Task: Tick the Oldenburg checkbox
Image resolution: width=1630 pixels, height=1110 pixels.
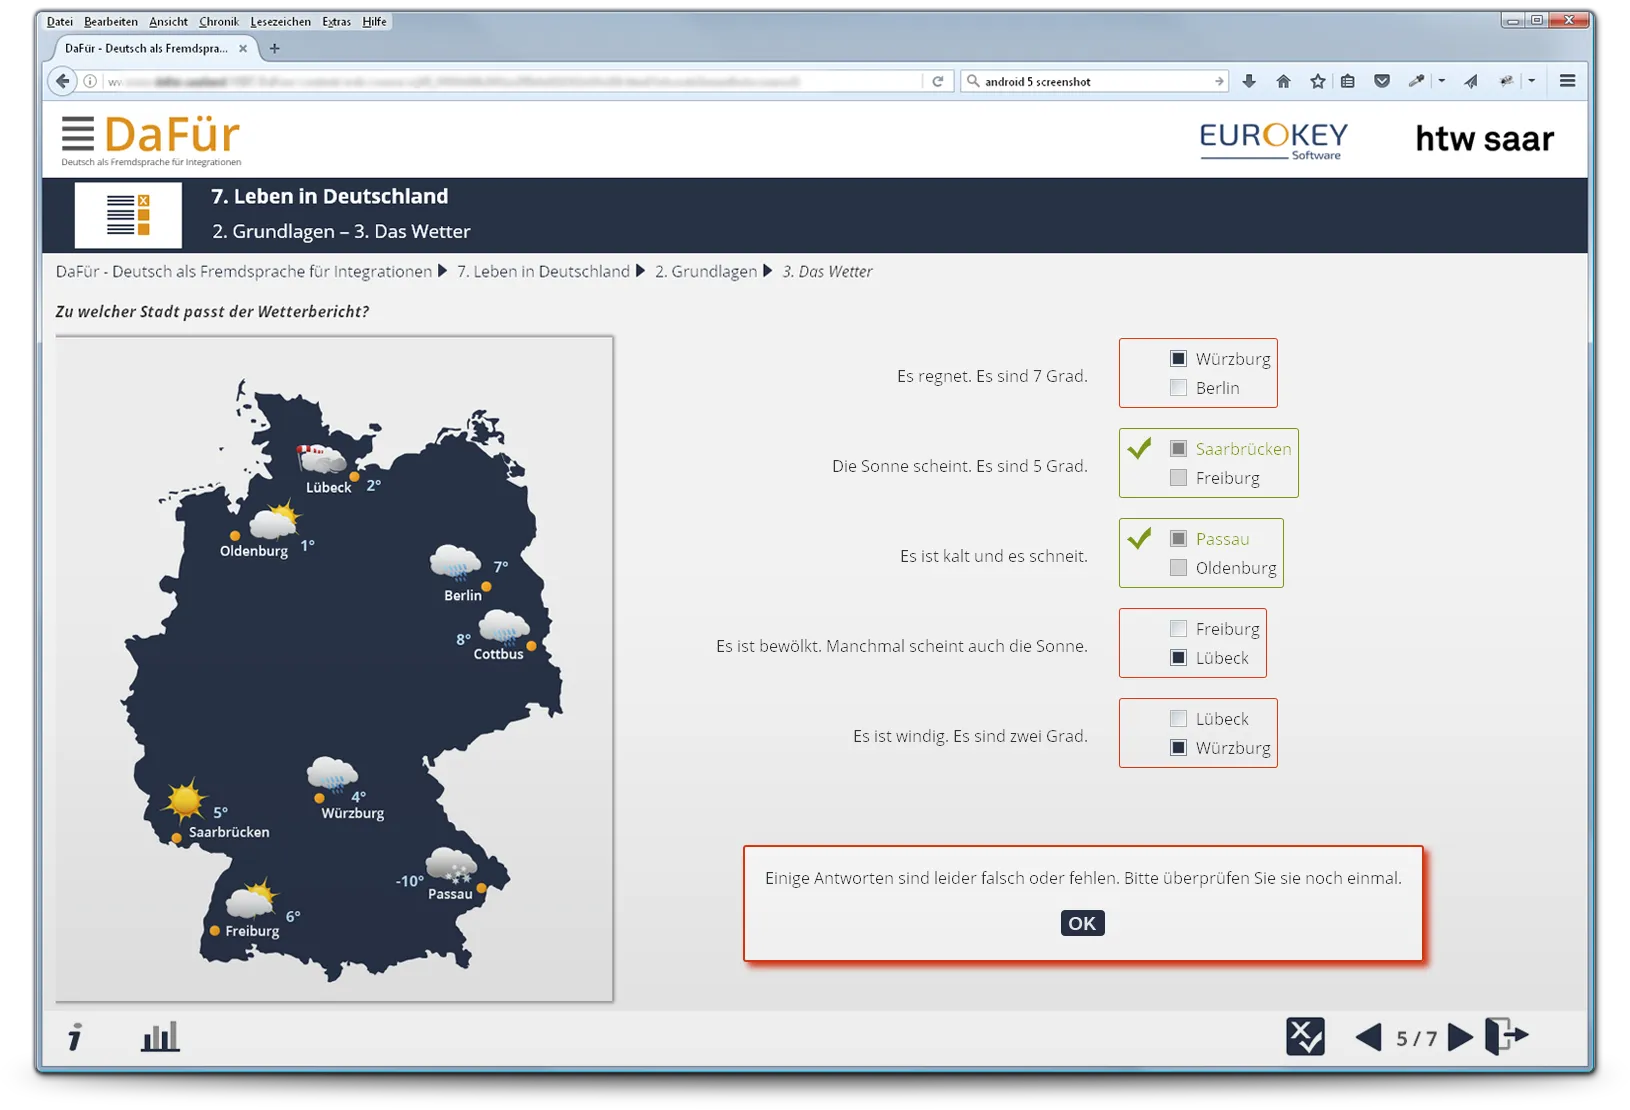Action: 1179,568
